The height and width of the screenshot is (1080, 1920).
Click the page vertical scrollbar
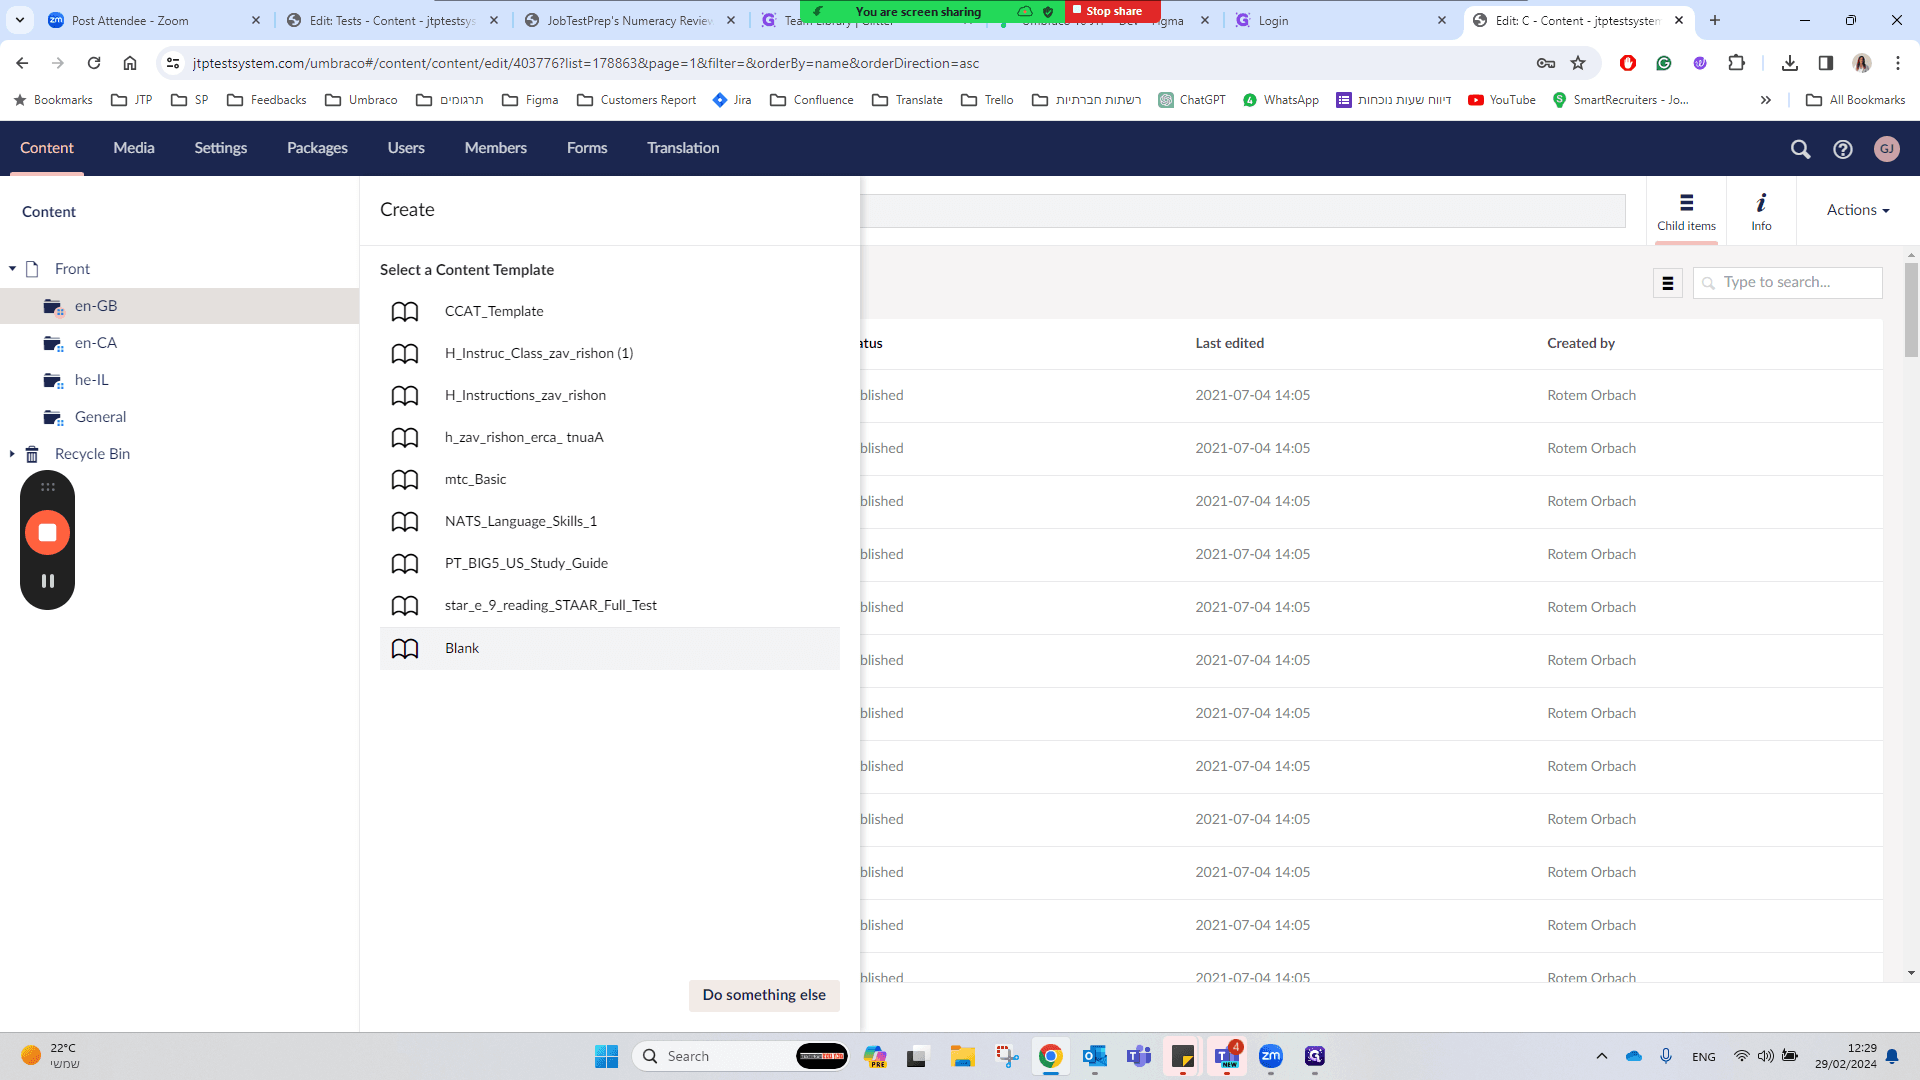tap(1911, 310)
